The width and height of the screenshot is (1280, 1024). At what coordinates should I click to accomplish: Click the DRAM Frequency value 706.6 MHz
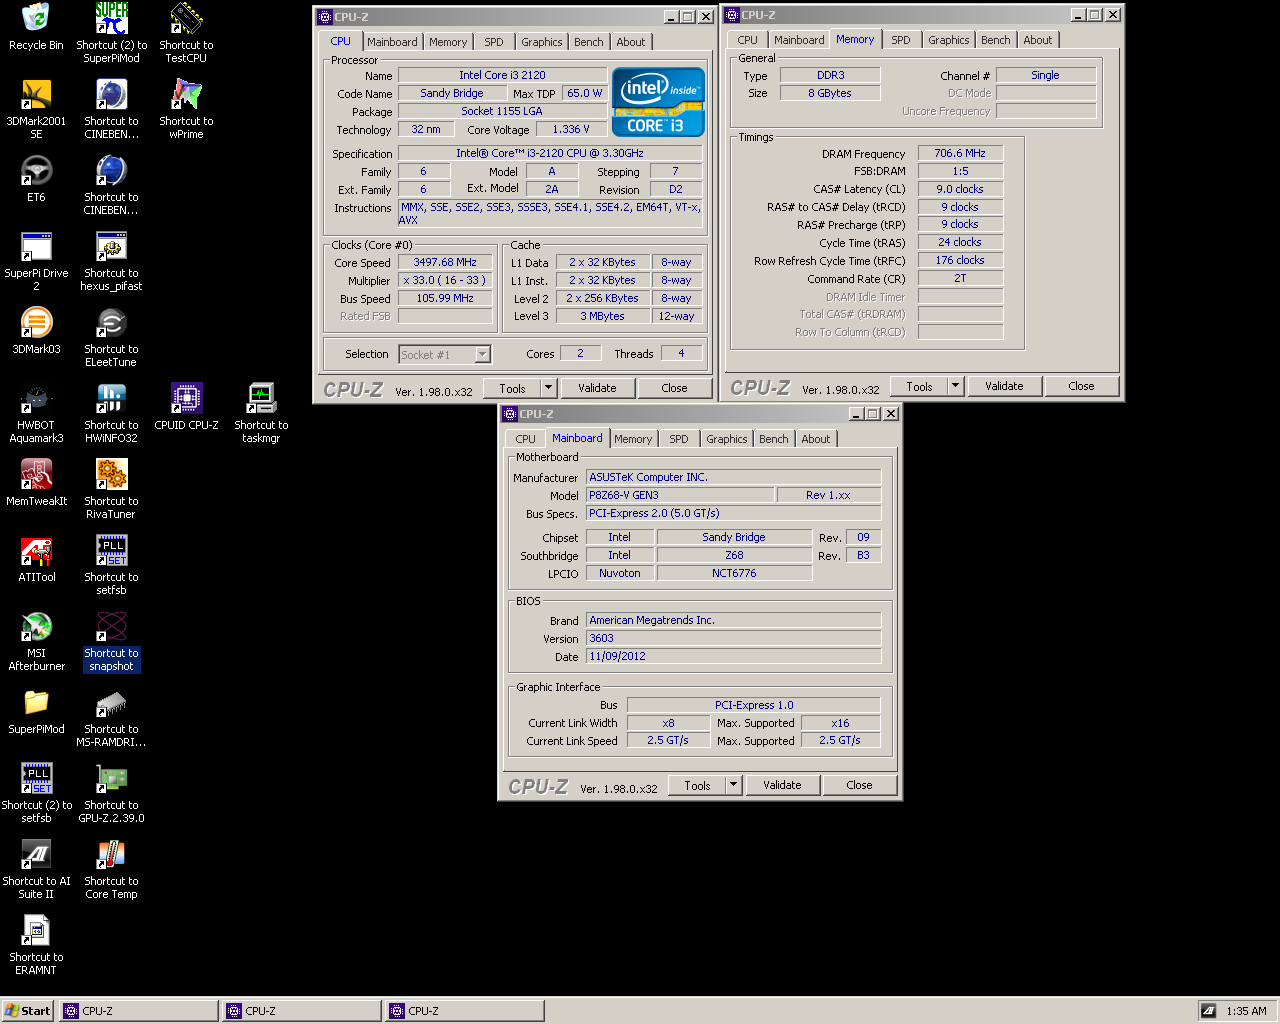pos(960,153)
